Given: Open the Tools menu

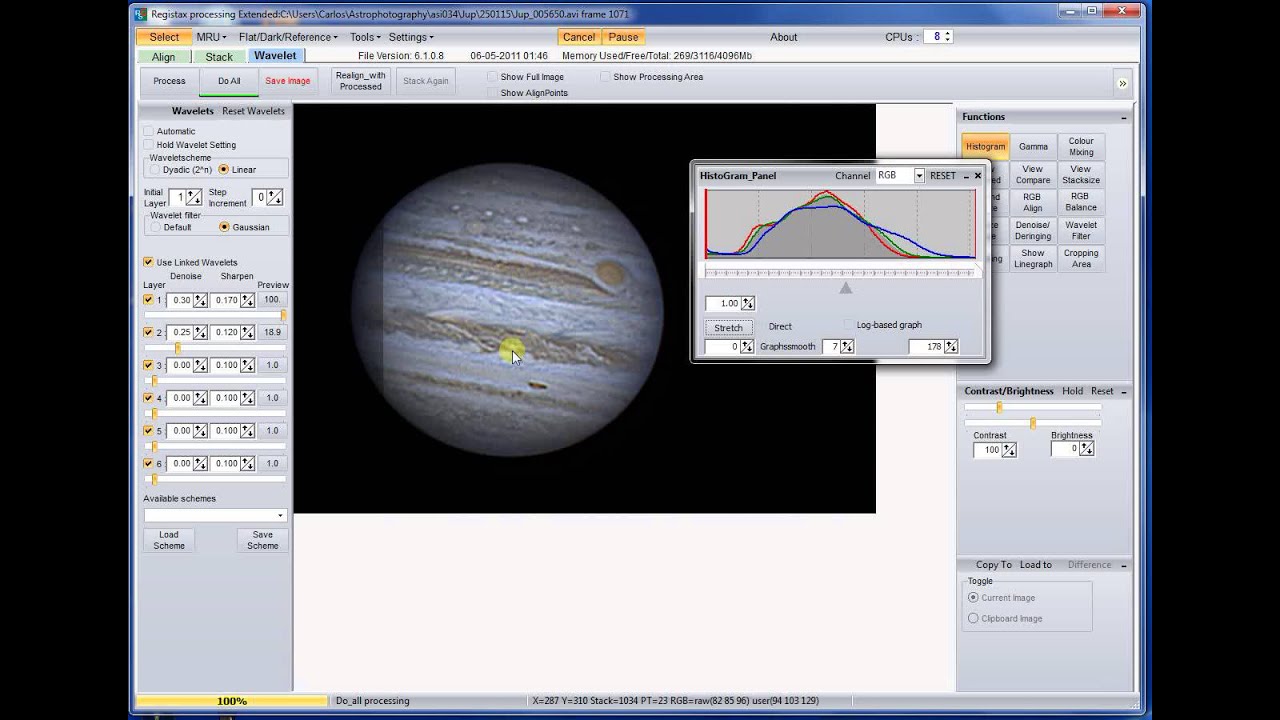Looking at the screenshot, I should (x=365, y=37).
